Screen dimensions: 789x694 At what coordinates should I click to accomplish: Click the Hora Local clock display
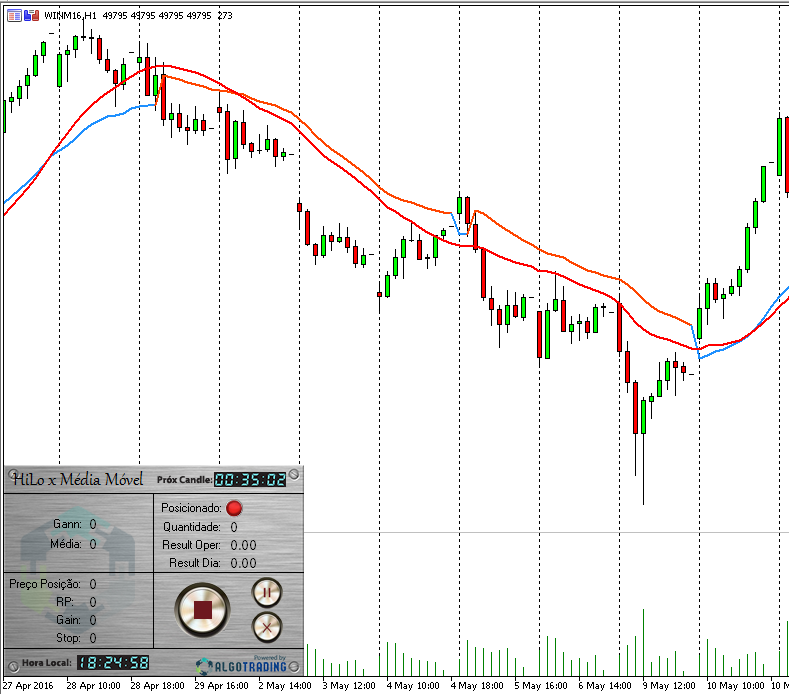point(113,663)
